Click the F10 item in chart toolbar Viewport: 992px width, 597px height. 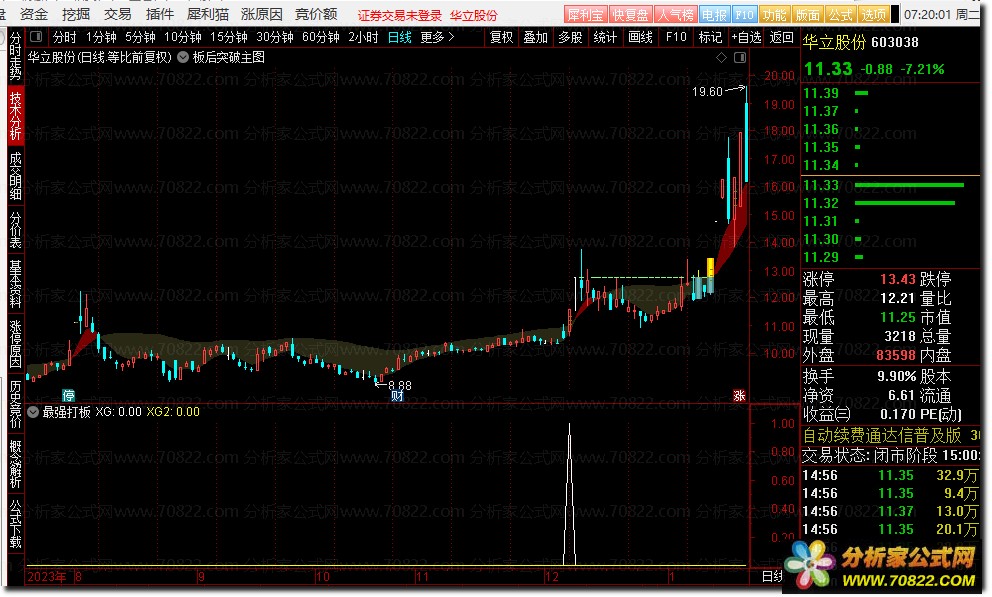[x=676, y=37]
